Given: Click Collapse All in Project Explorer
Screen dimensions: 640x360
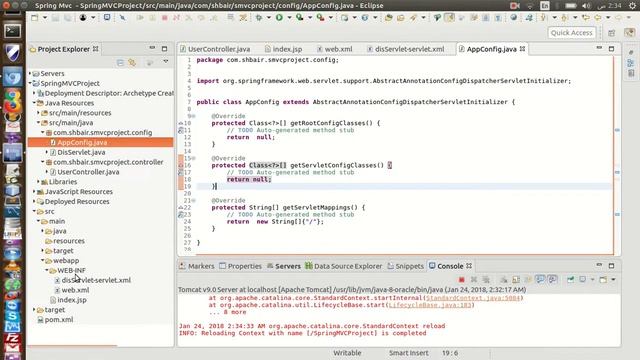Looking at the screenshot, I should pos(120,62).
